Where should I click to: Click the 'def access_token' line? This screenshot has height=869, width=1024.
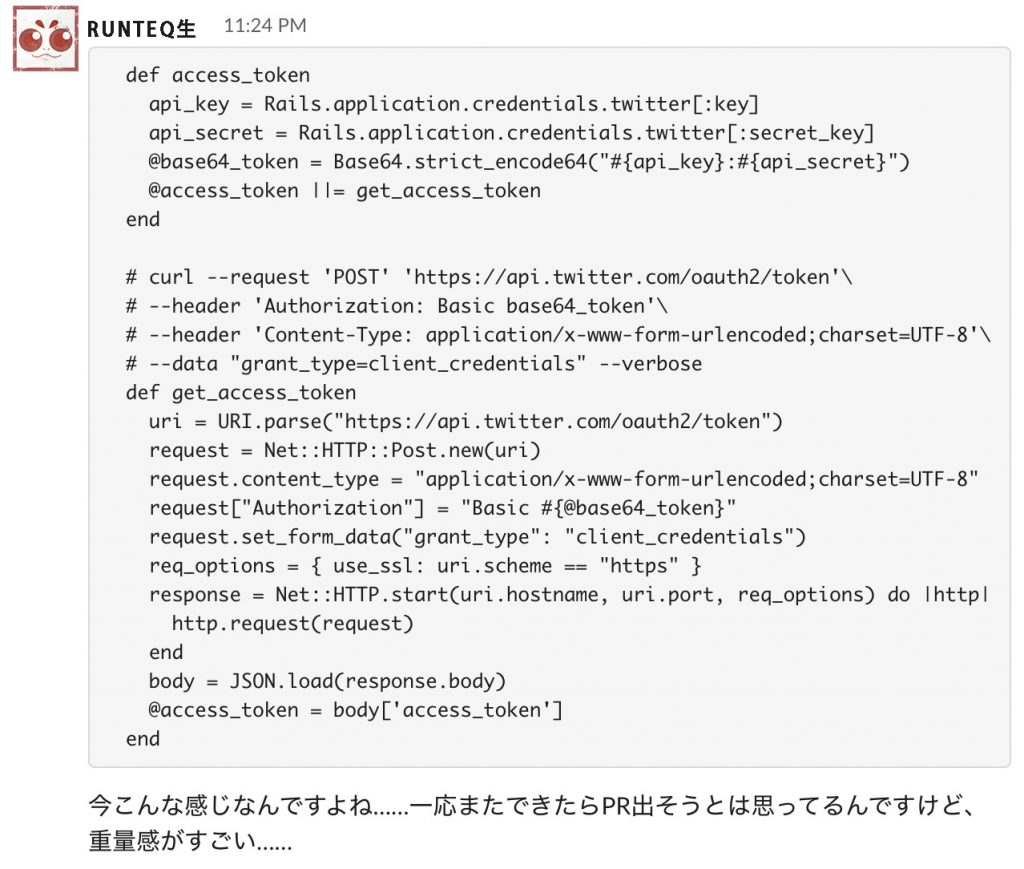[217, 75]
